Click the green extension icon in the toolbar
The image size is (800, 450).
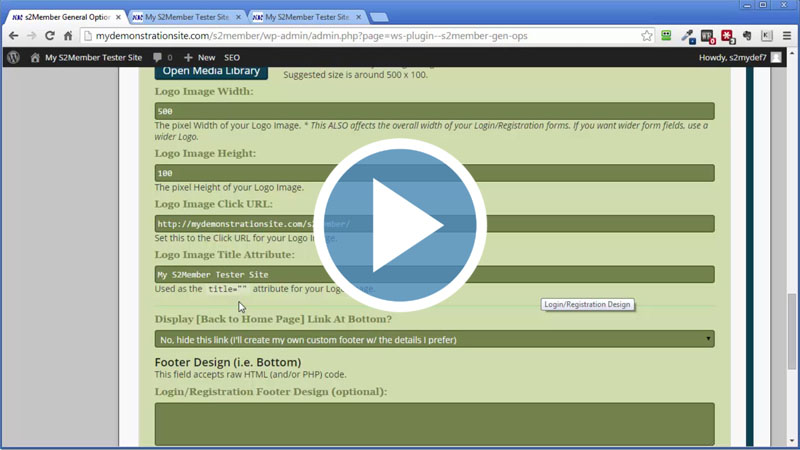[667, 36]
